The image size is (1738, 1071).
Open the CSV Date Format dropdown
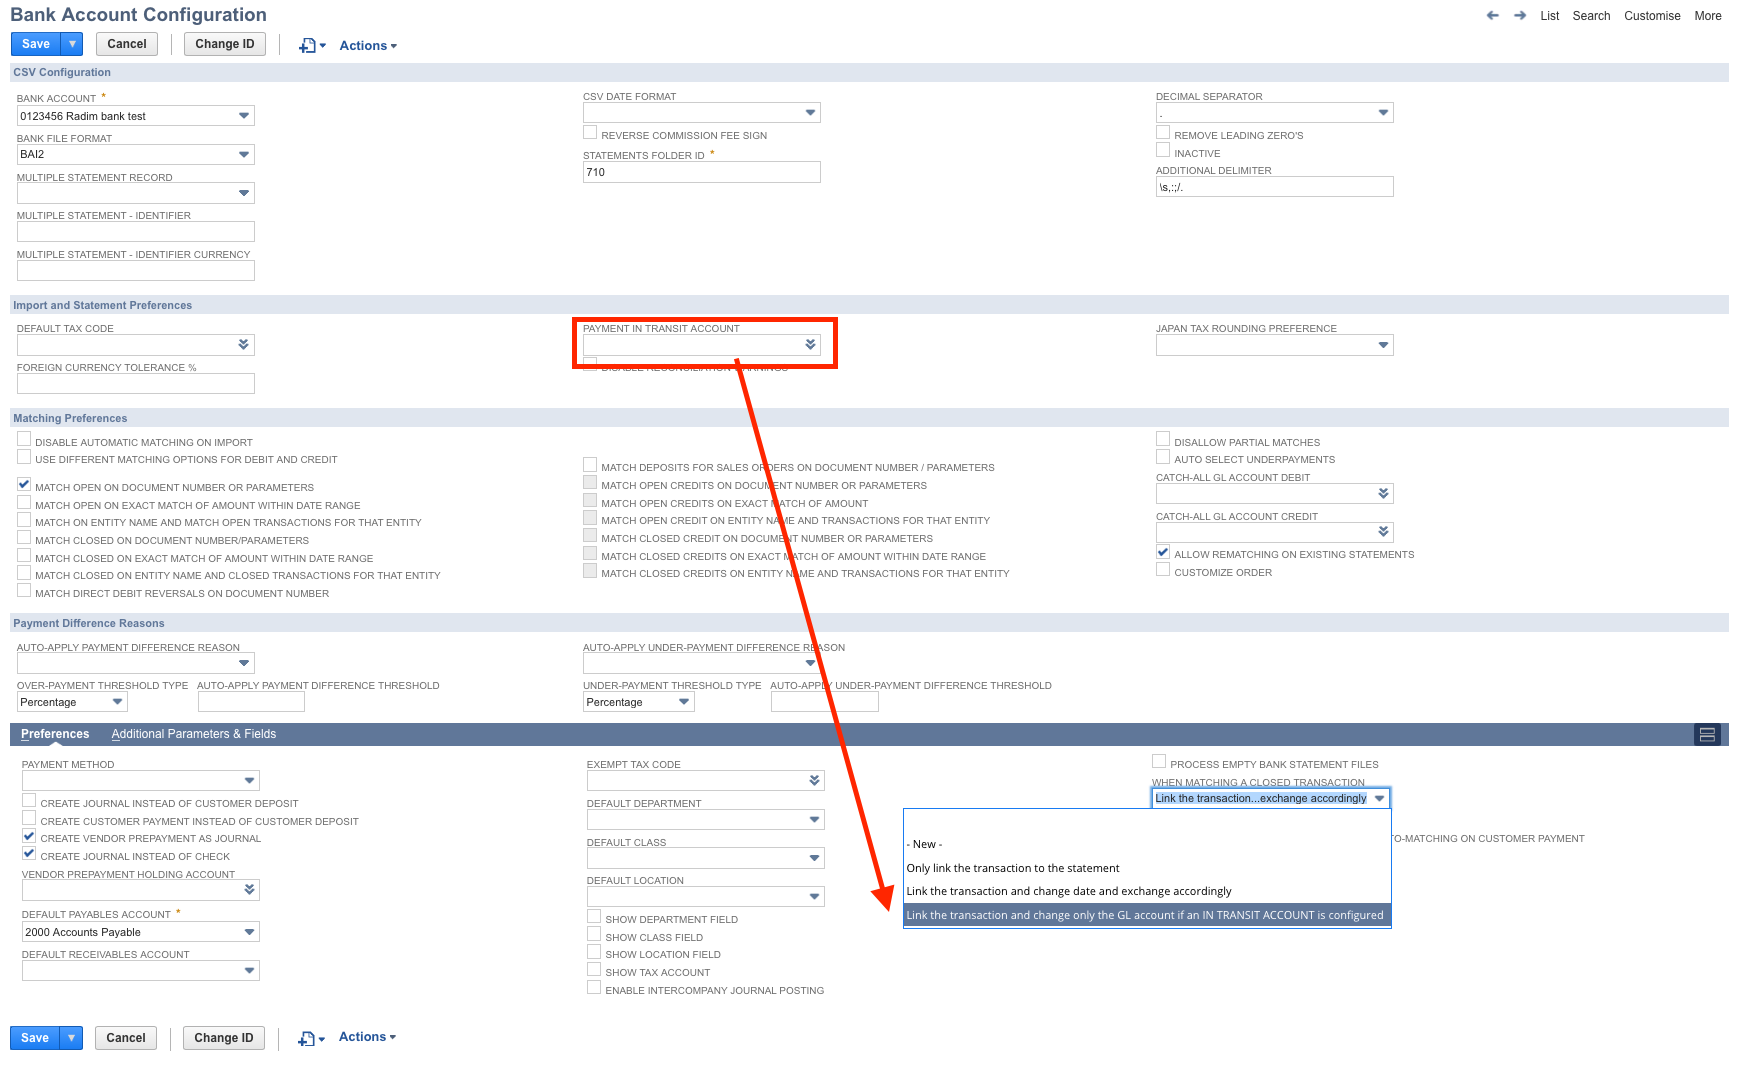coord(810,112)
